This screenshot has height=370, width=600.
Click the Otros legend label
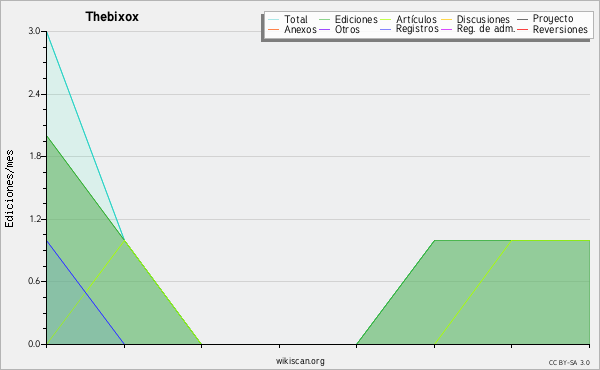(347, 29)
